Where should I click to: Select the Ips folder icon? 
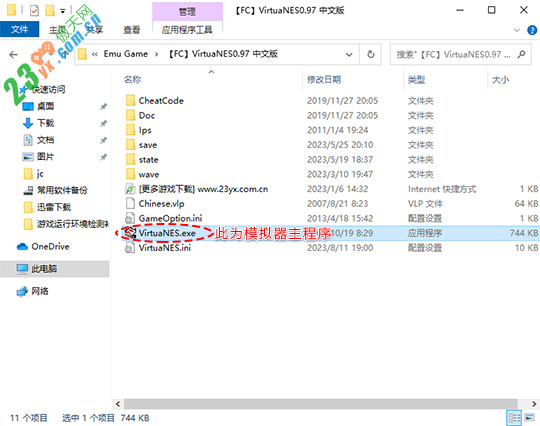coord(131,130)
